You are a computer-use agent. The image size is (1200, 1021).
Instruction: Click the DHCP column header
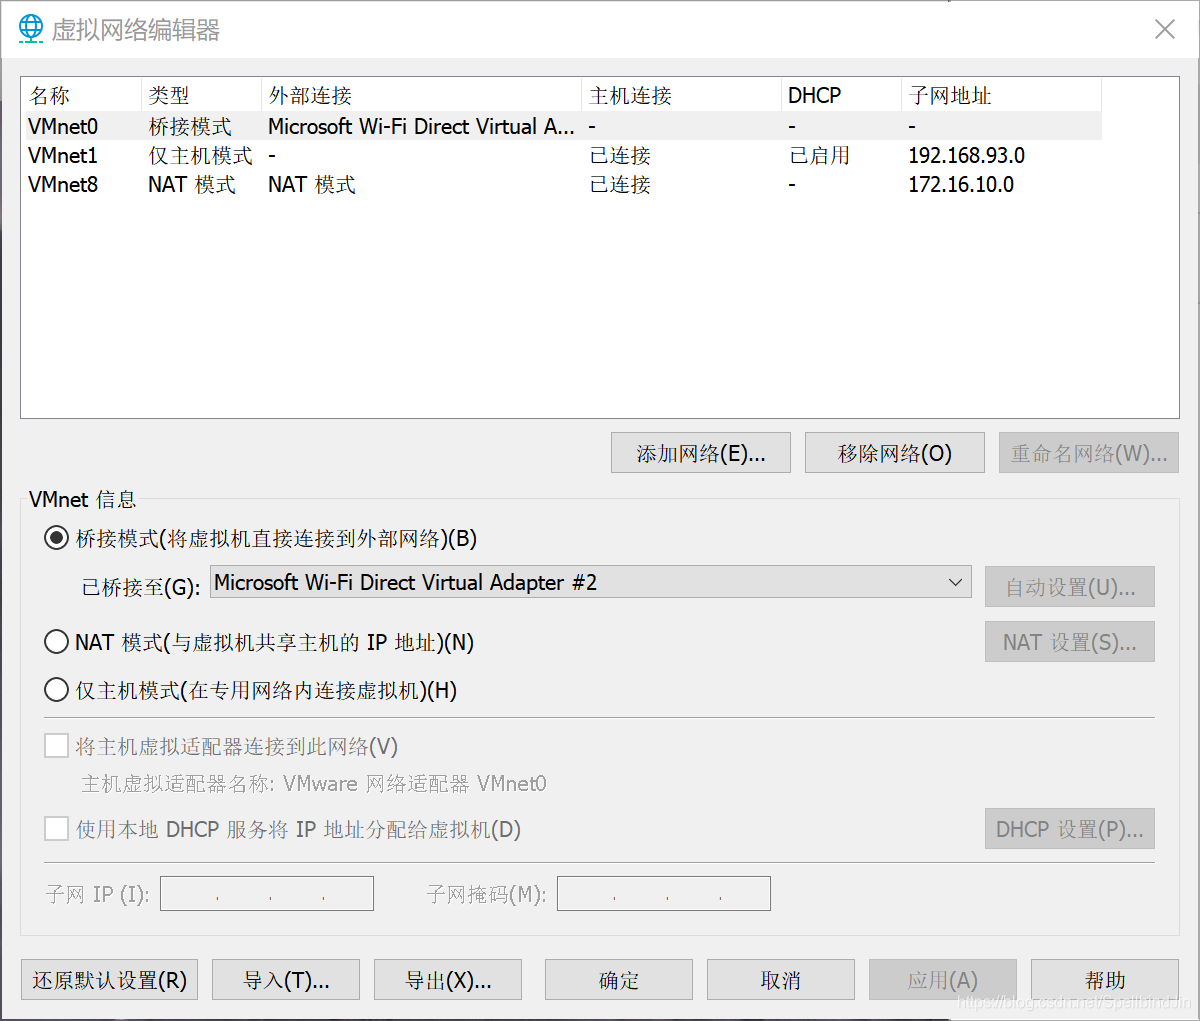pyautogui.click(x=841, y=95)
